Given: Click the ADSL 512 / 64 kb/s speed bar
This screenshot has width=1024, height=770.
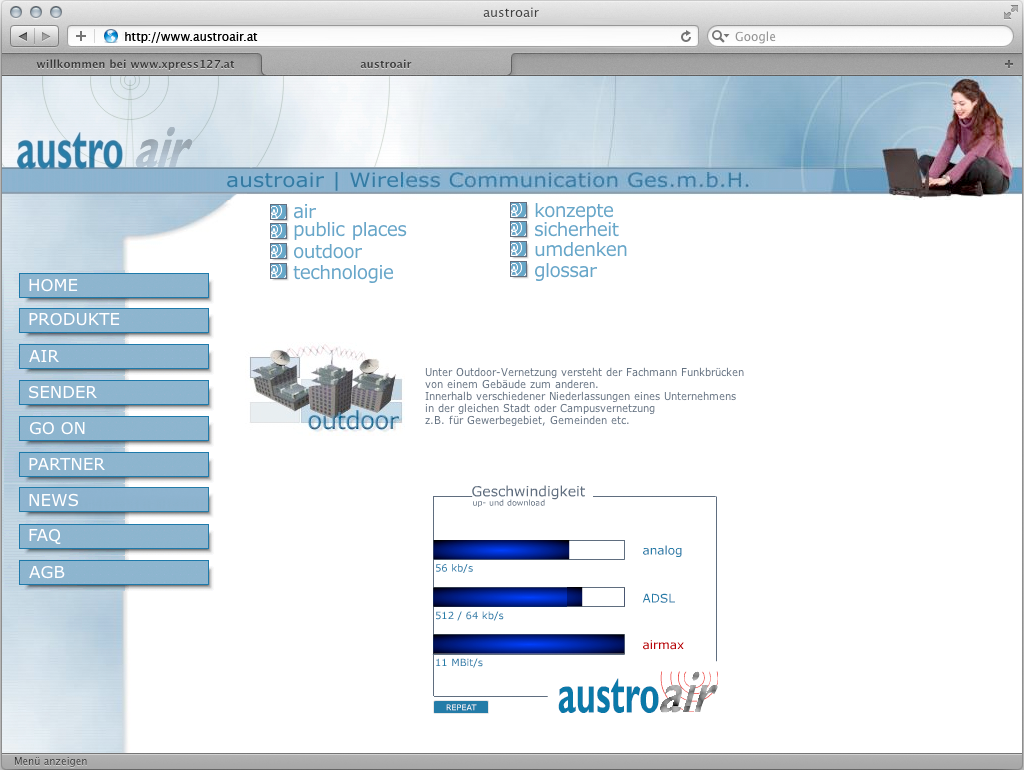Looking at the screenshot, I should (529, 597).
